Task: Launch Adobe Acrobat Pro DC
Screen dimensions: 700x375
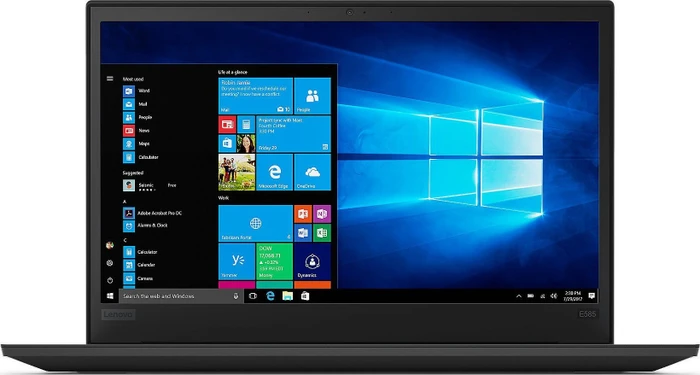Action: [x=153, y=213]
